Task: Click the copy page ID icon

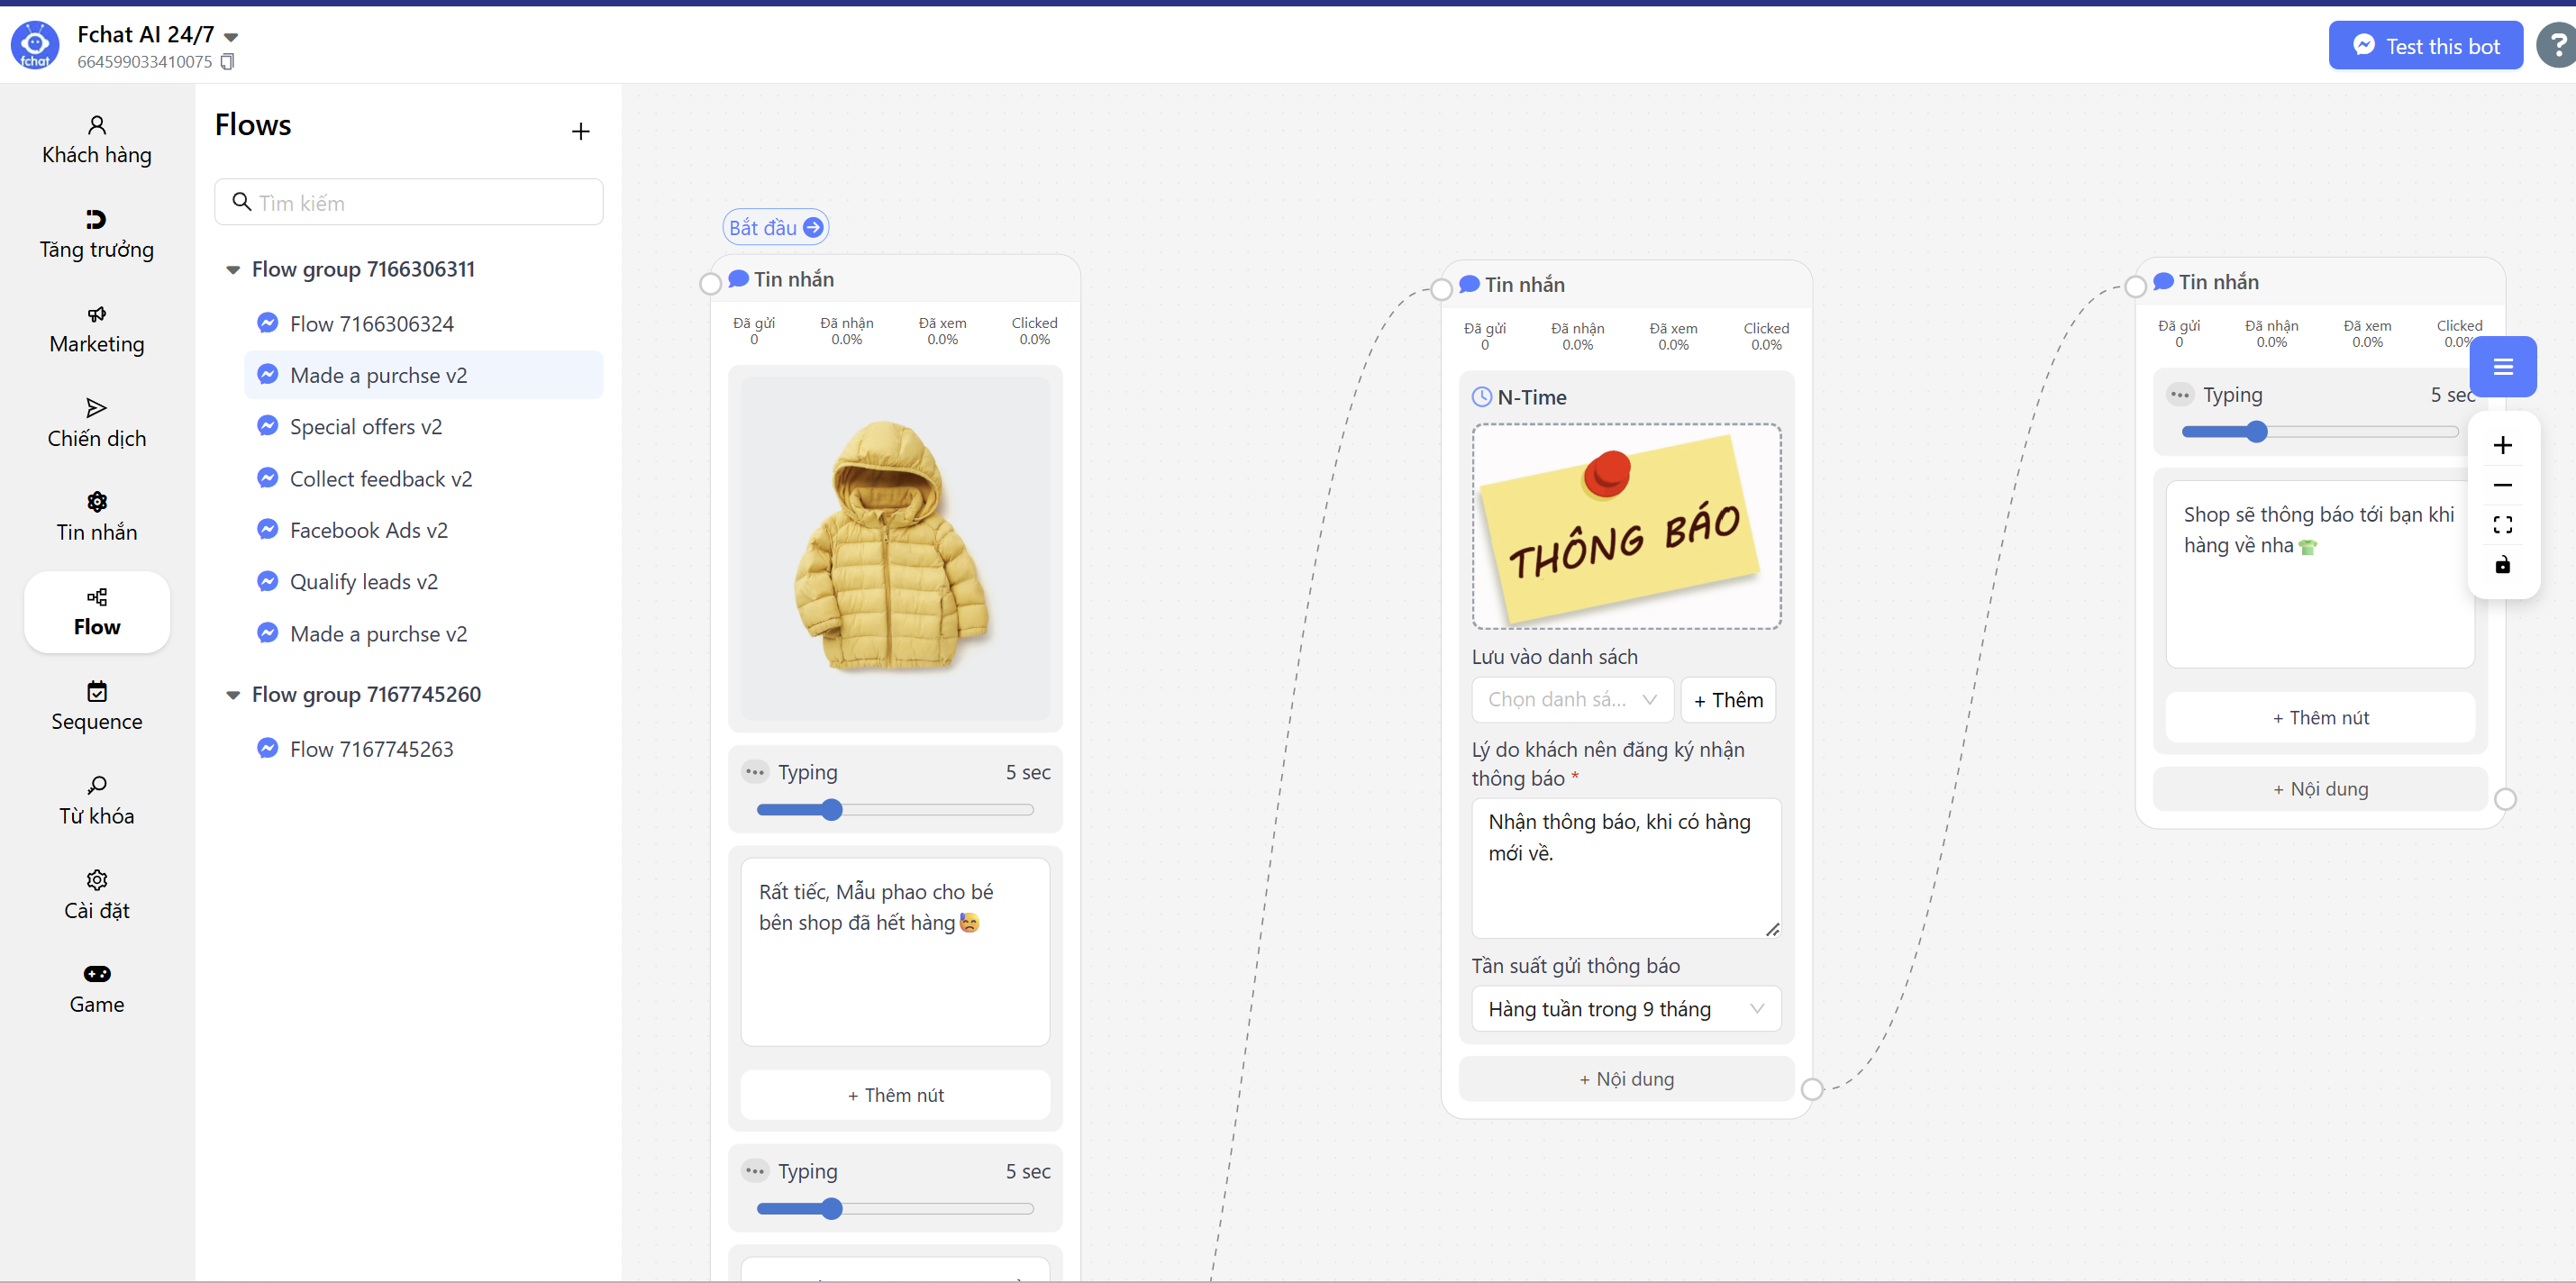Action: click(227, 62)
